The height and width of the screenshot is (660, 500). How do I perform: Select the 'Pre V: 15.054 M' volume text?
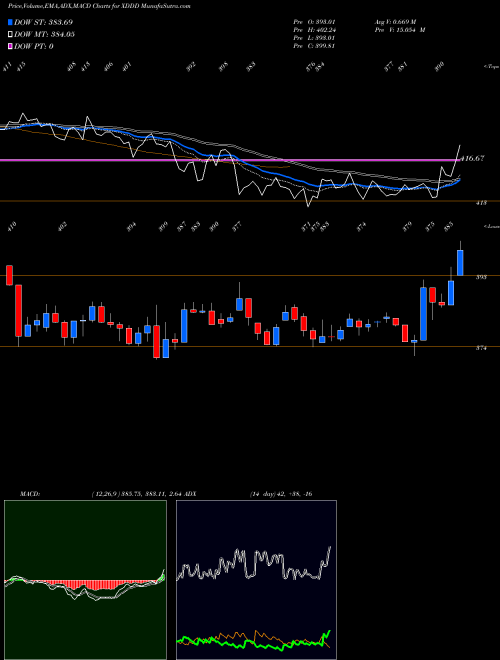point(399,30)
